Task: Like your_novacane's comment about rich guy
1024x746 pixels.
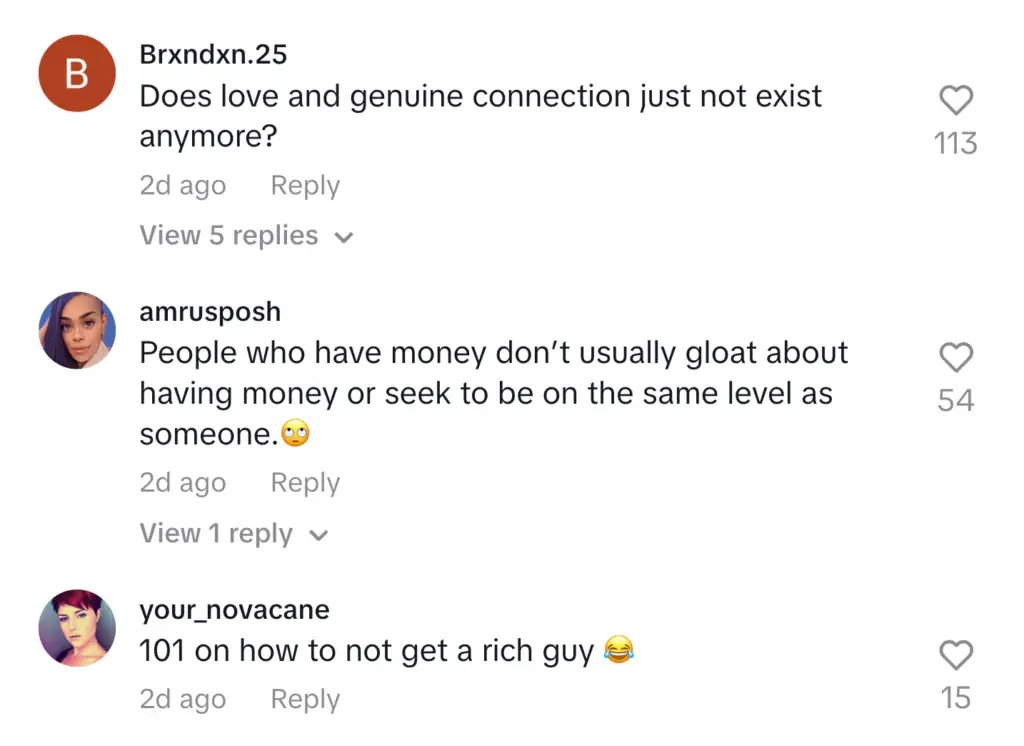Action: point(956,655)
